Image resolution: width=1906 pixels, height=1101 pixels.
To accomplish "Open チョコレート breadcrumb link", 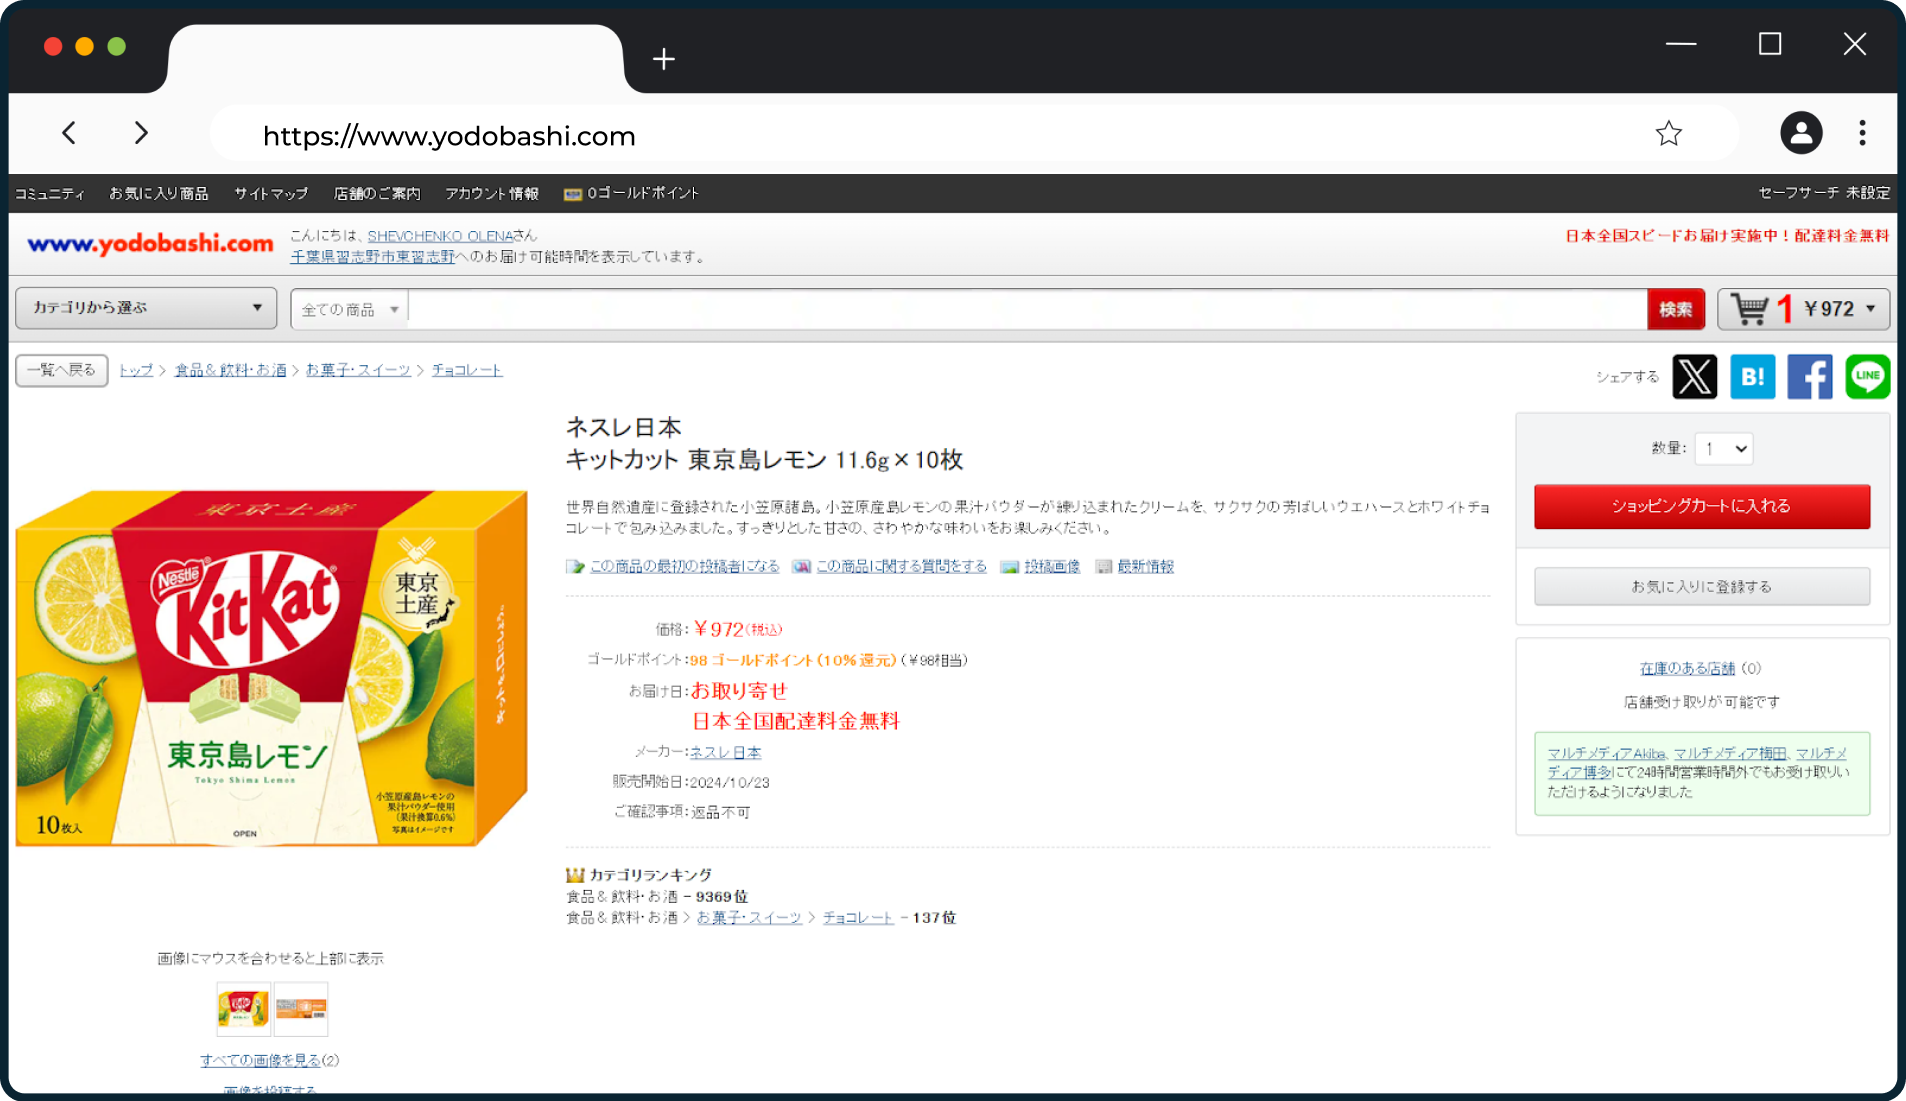I will (467, 371).
